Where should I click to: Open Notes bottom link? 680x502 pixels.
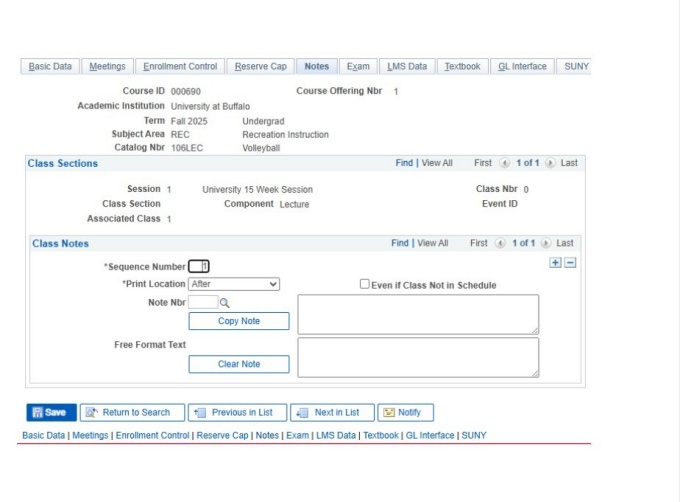tap(267, 435)
